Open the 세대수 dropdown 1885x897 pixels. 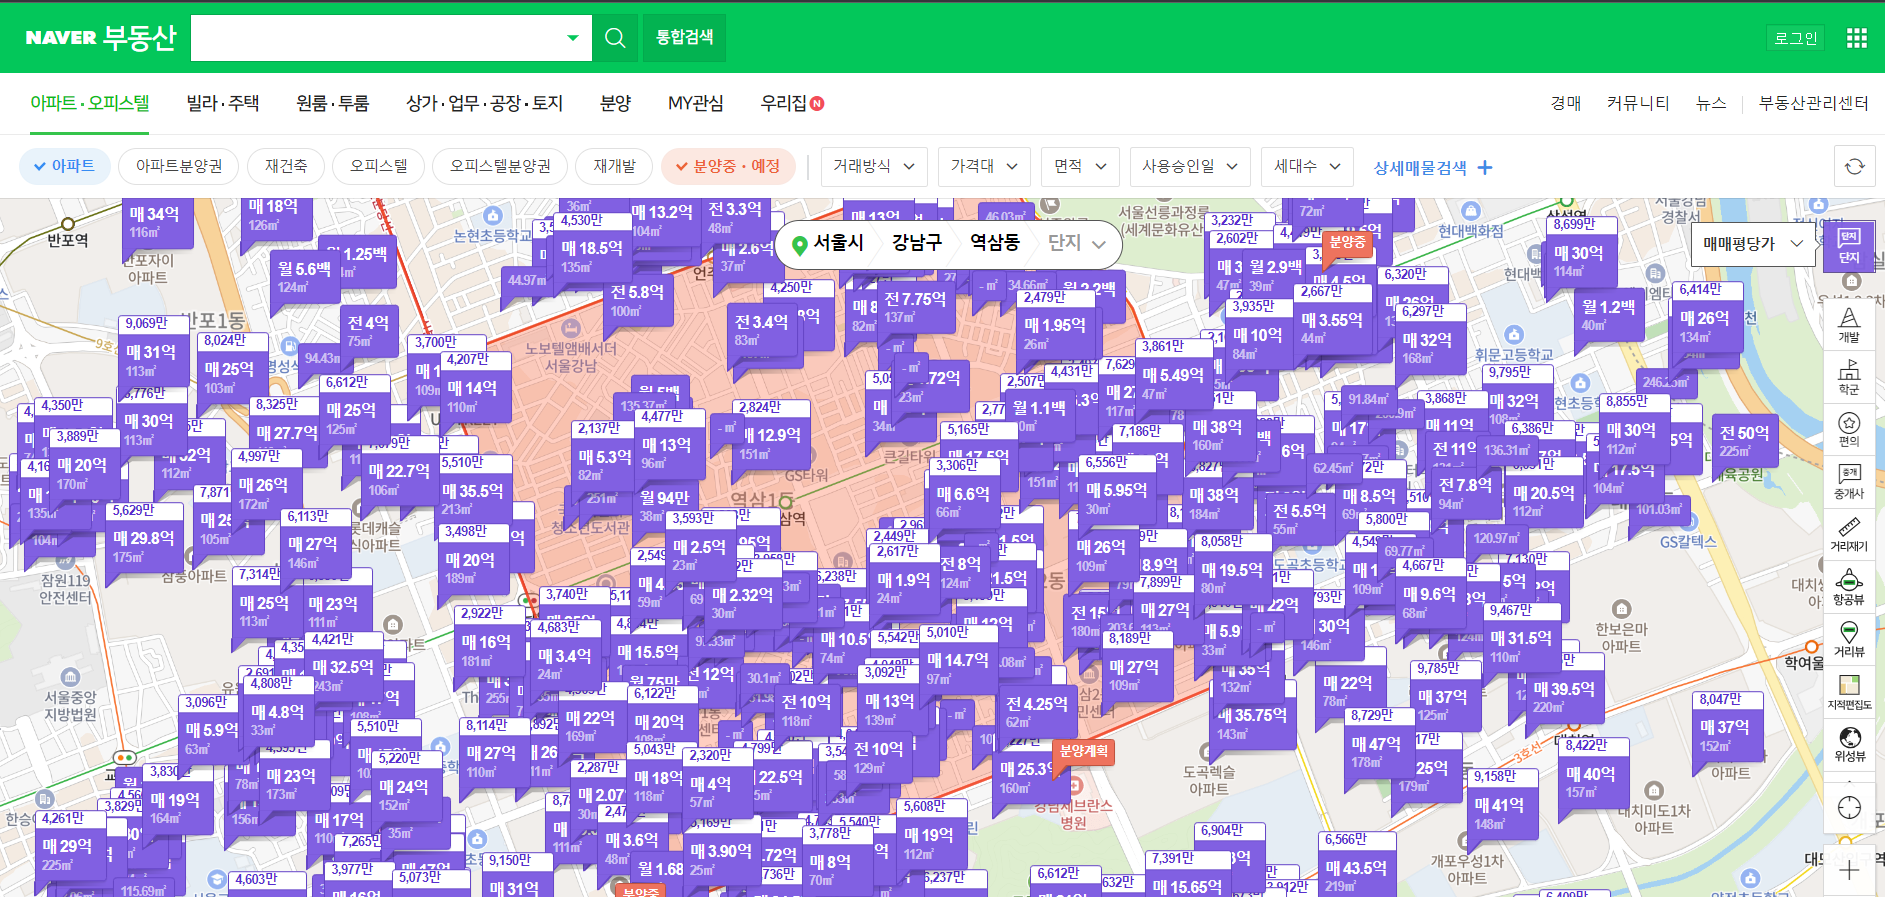click(x=1307, y=166)
